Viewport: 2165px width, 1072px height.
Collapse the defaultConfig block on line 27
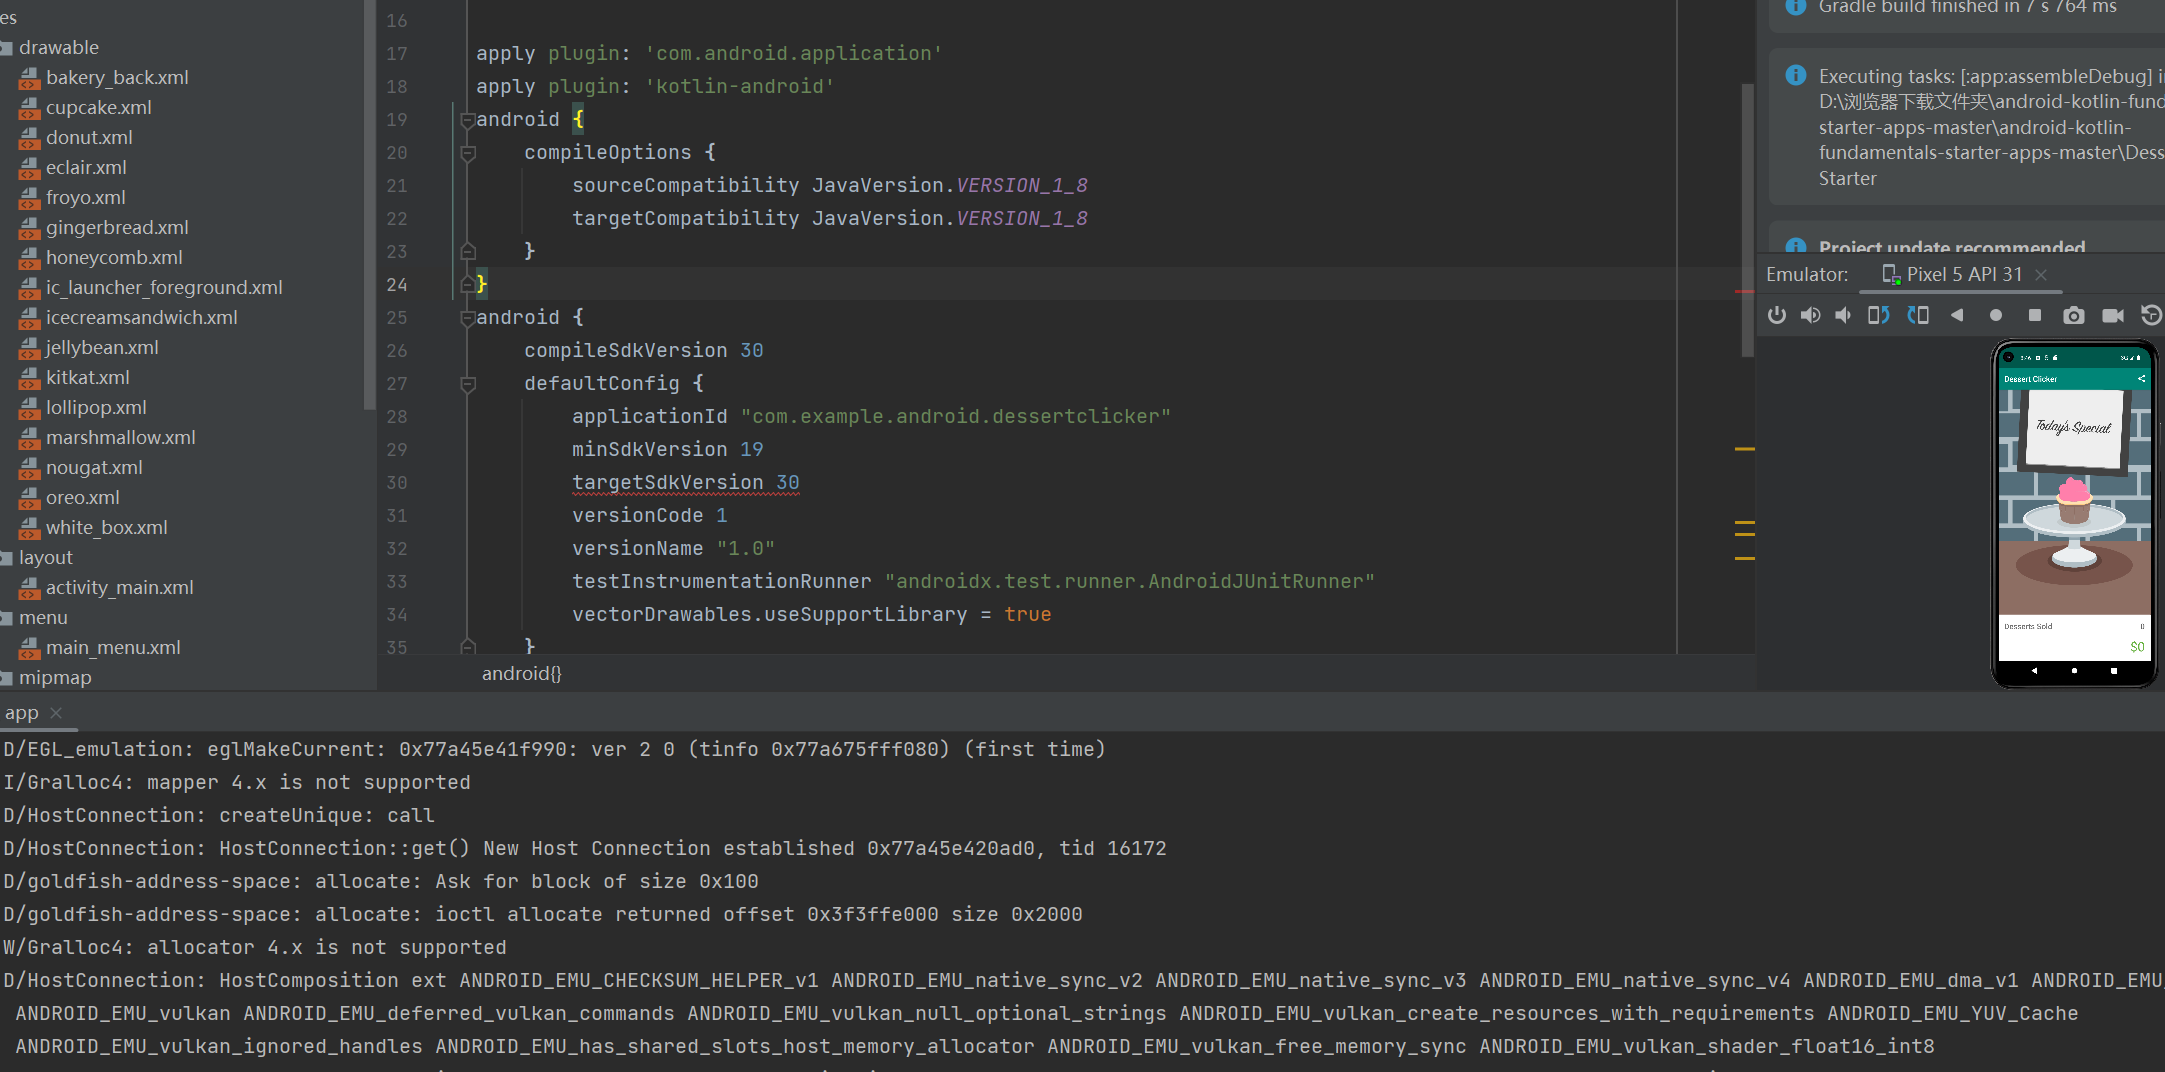point(467,384)
